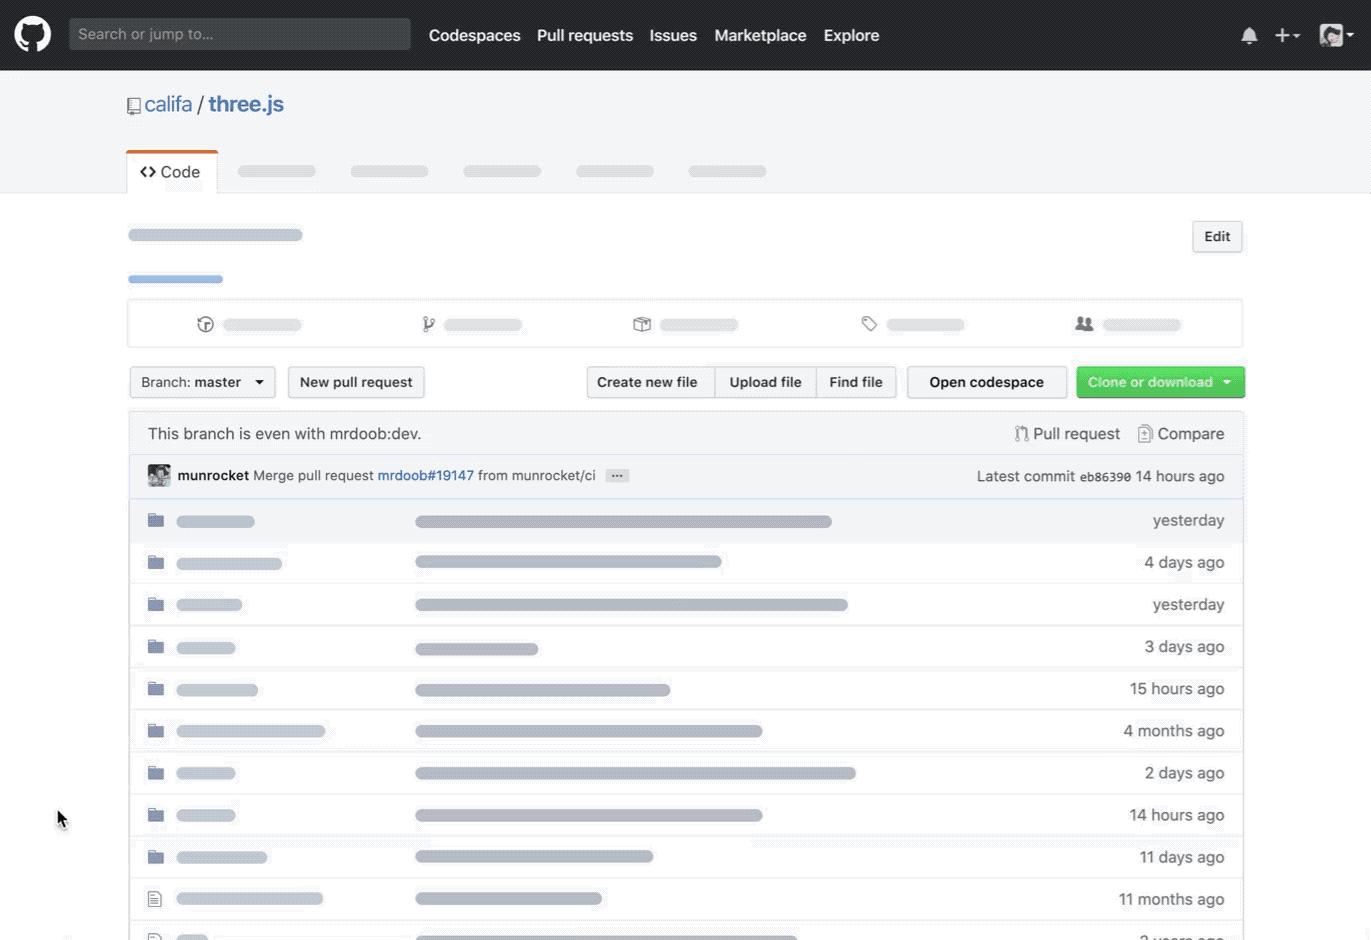Open commit hash eb86390
Screen dimensions: 1371x940
click(1105, 477)
